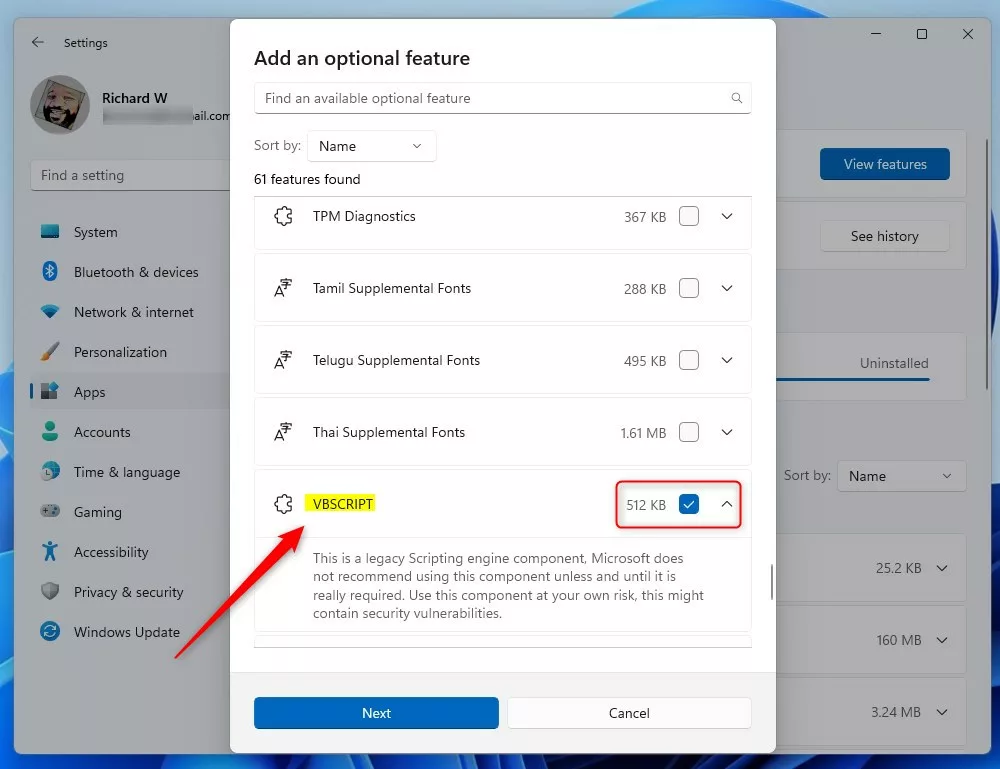The height and width of the screenshot is (769, 1000).
Task: Focus the Find an available optional feature field
Action: [x=503, y=98]
